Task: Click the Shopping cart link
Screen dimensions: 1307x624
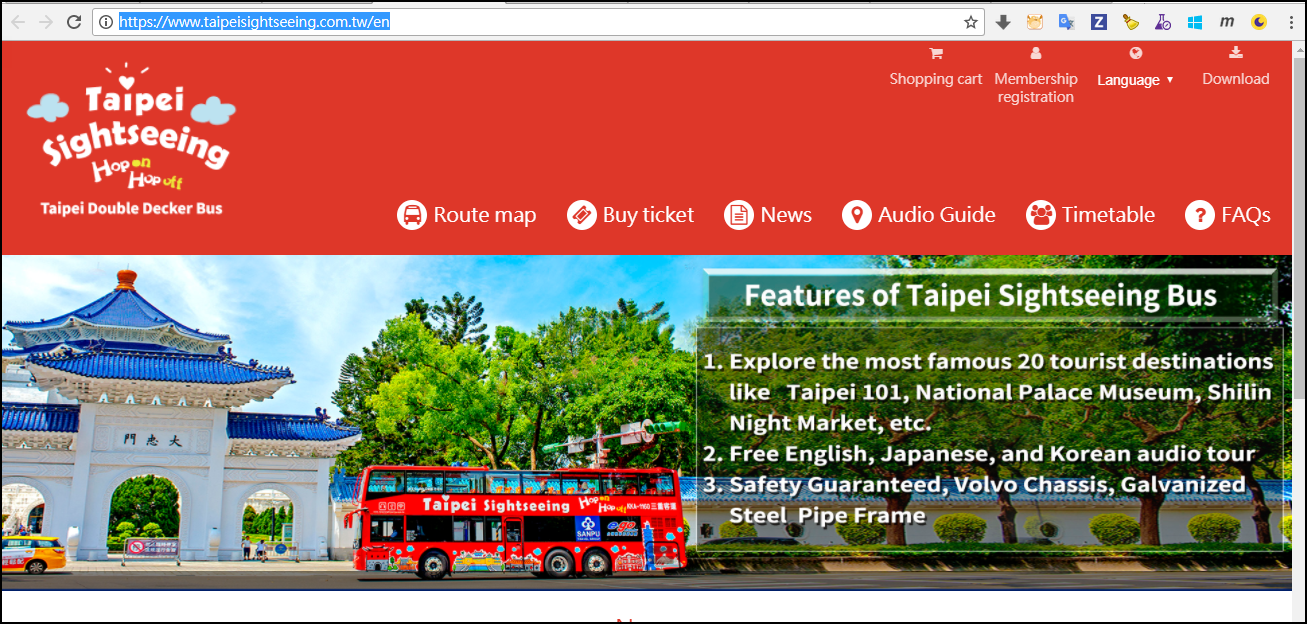Action: (x=936, y=79)
